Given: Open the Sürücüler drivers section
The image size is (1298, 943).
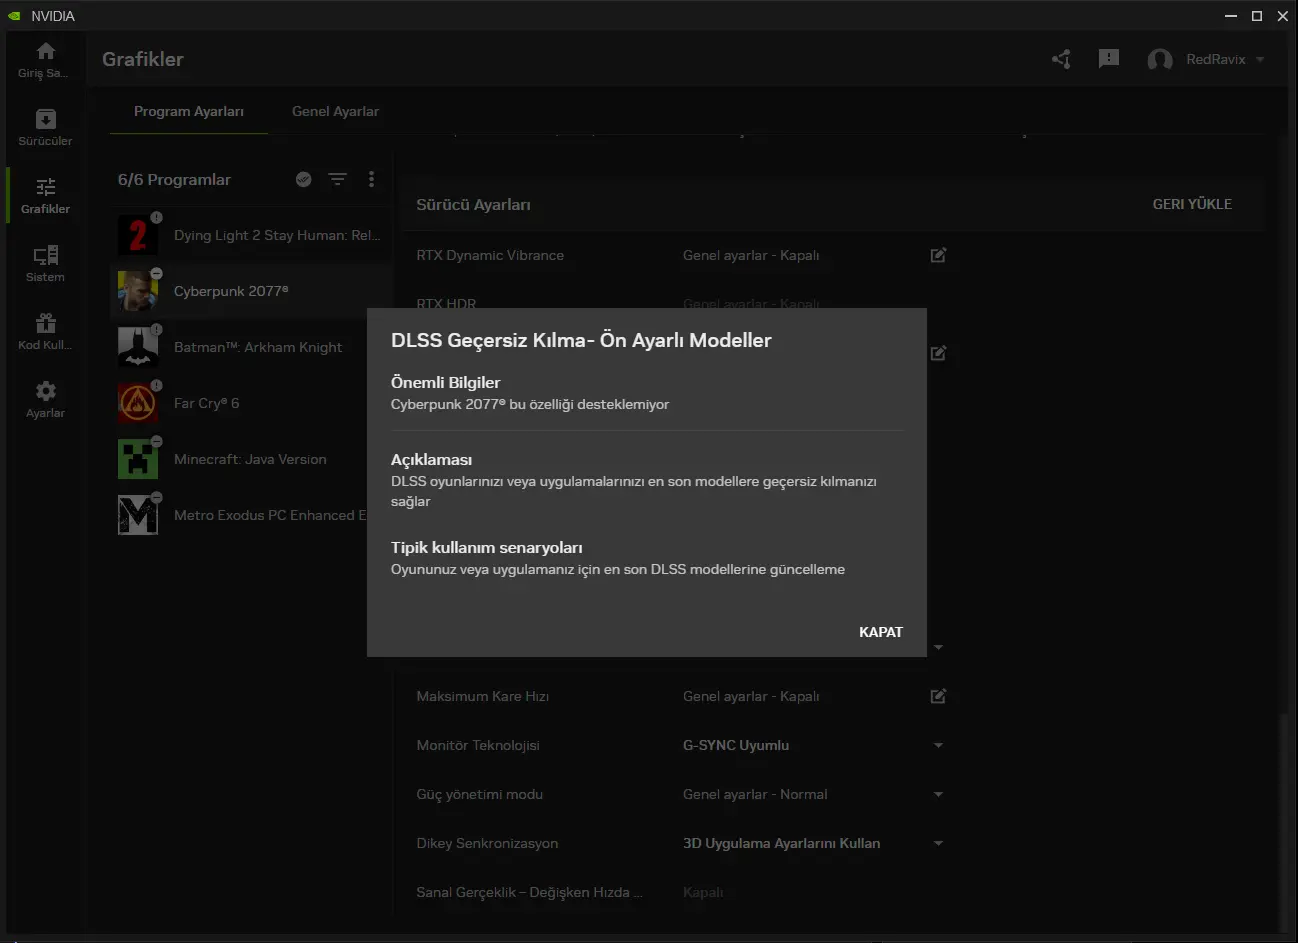Looking at the screenshot, I should click(45, 128).
